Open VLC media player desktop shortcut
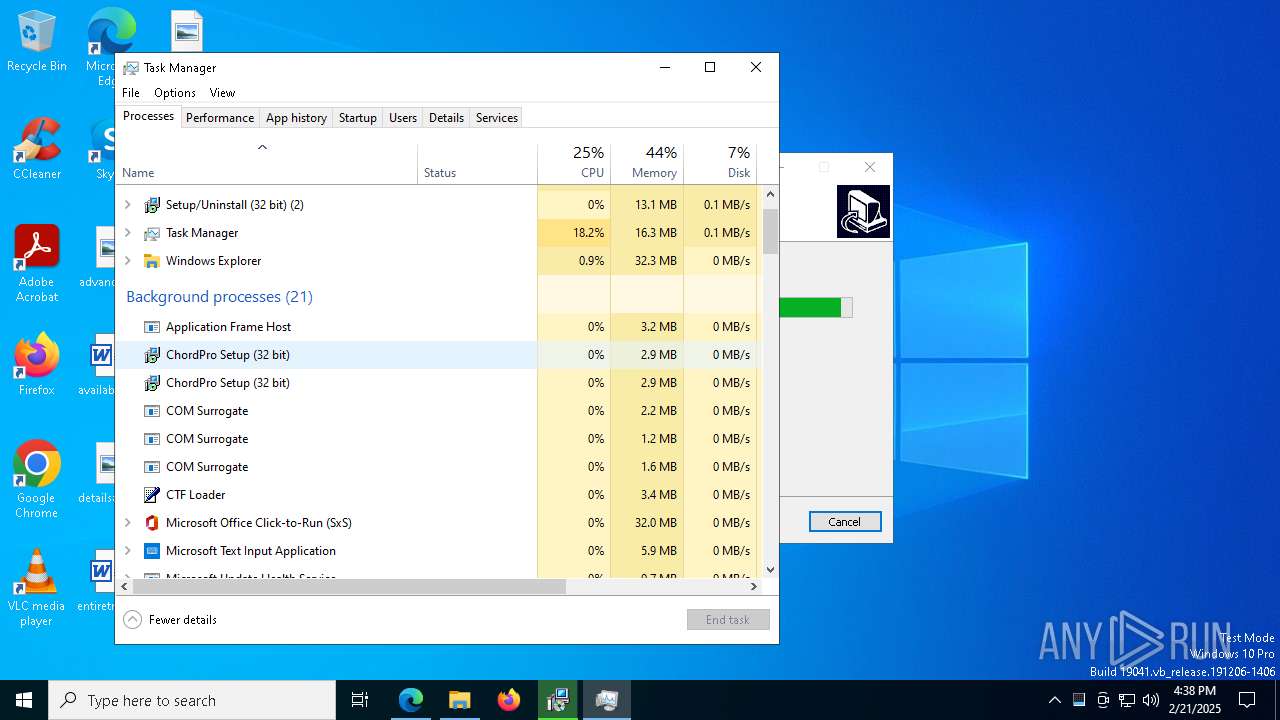The width and height of the screenshot is (1280, 720). (37, 588)
